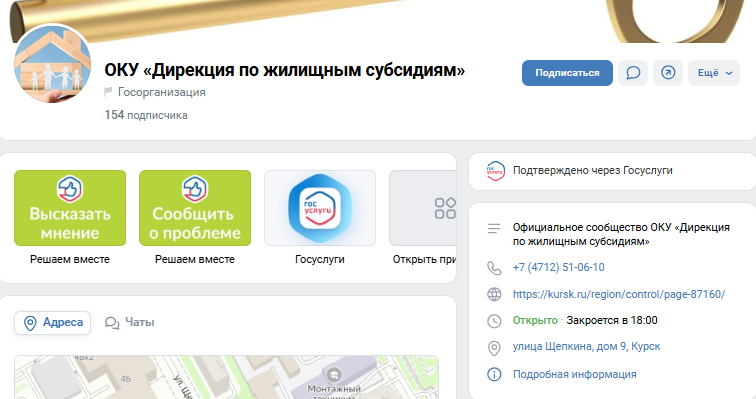Click the Официальное сообщество description text
The image size is (756, 399).
coord(621,234)
